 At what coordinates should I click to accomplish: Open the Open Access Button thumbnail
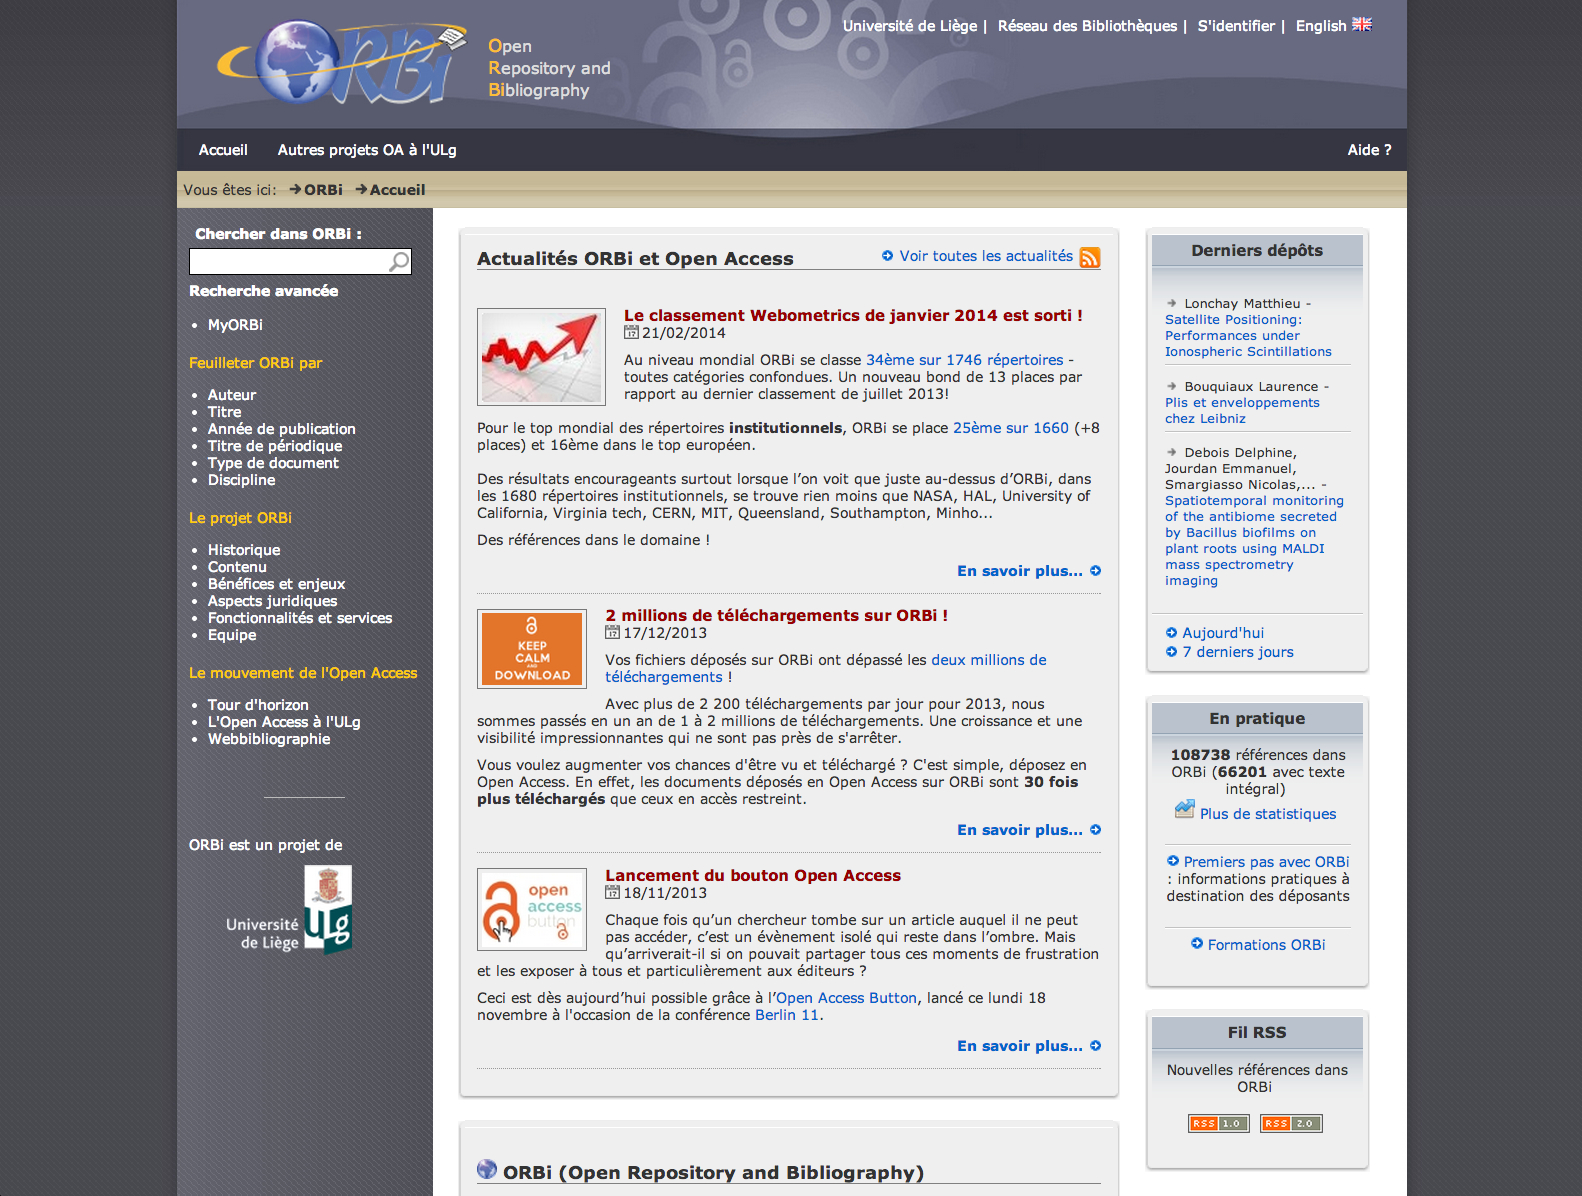point(532,909)
